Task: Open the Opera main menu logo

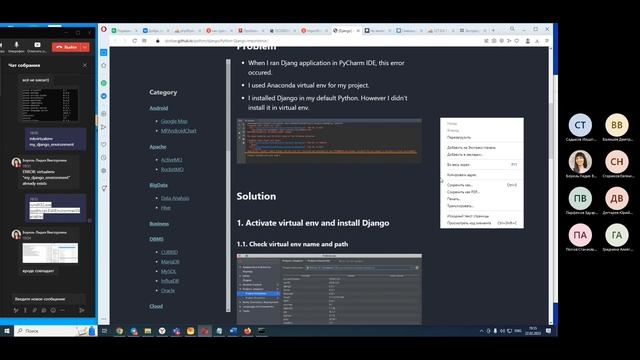Action: pyautogui.click(x=104, y=29)
